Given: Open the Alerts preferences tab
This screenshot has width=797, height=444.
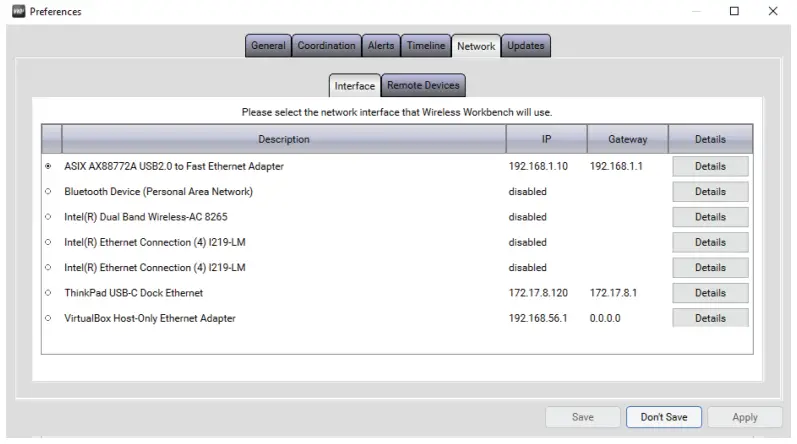Looking at the screenshot, I should click(381, 46).
